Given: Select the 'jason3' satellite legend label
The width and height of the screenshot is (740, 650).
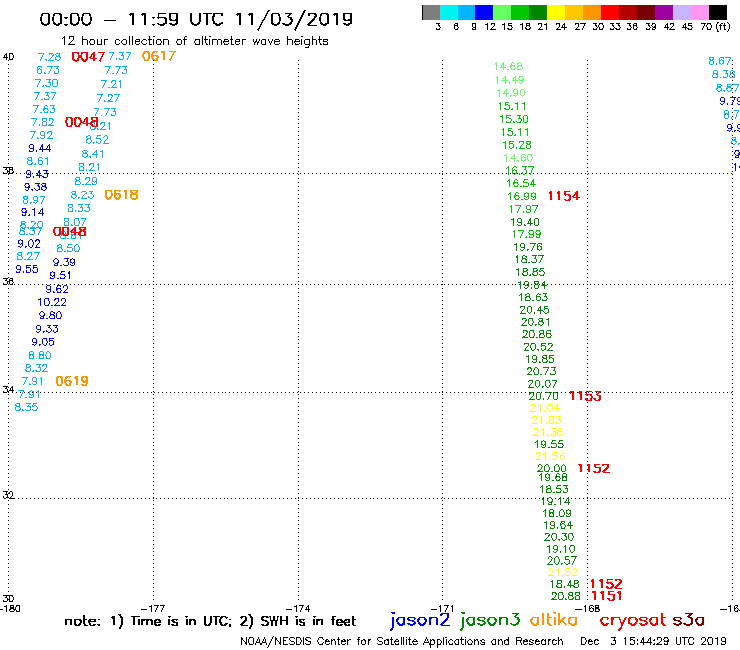Looking at the screenshot, I should point(490,620).
